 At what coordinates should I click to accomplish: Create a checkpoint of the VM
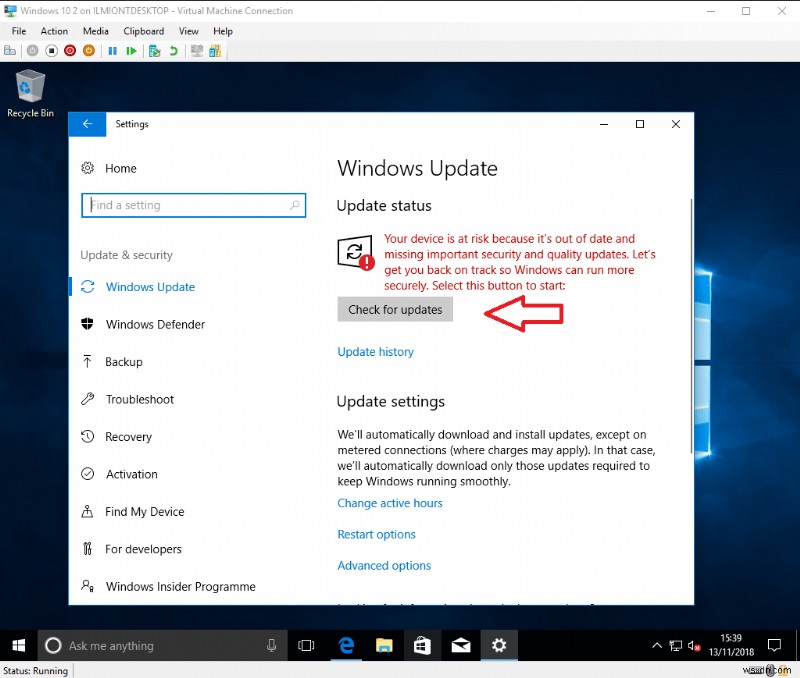point(152,50)
